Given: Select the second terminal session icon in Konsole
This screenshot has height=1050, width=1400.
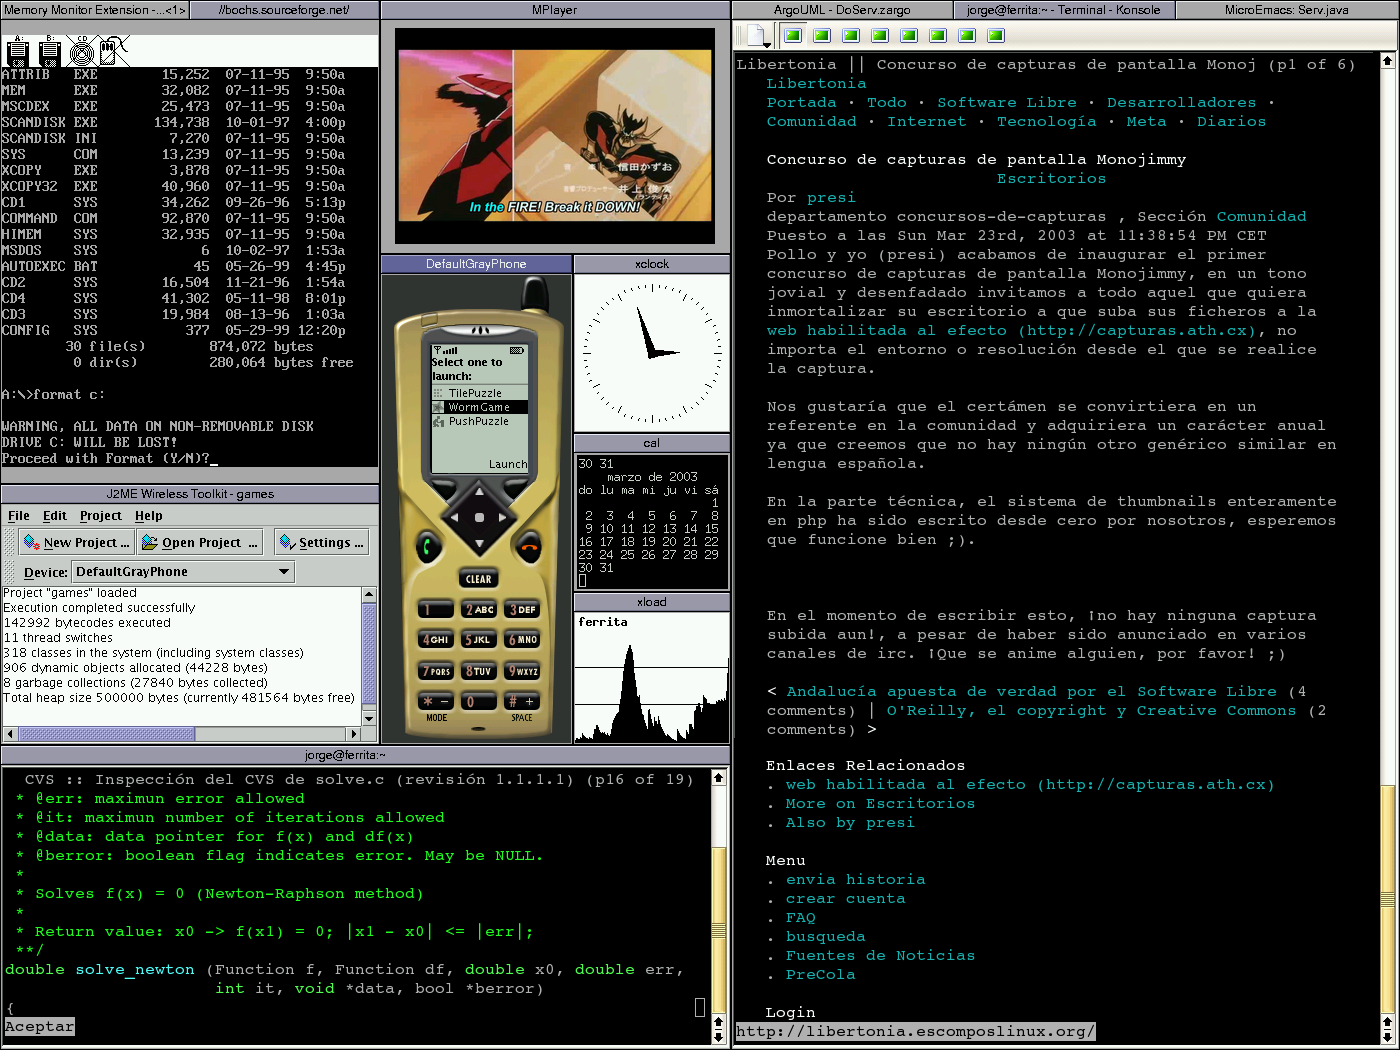Looking at the screenshot, I should 822,36.
